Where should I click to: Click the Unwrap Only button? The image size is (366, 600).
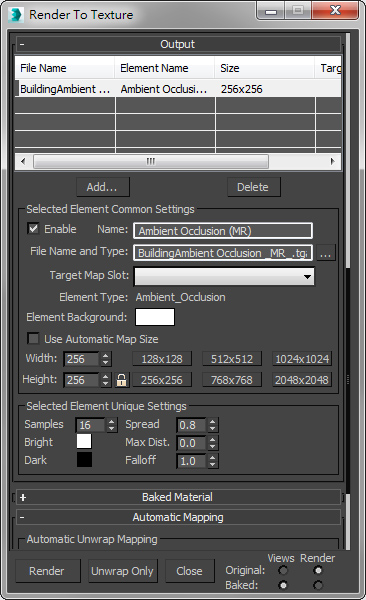pyautogui.click(x=123, y=571)
